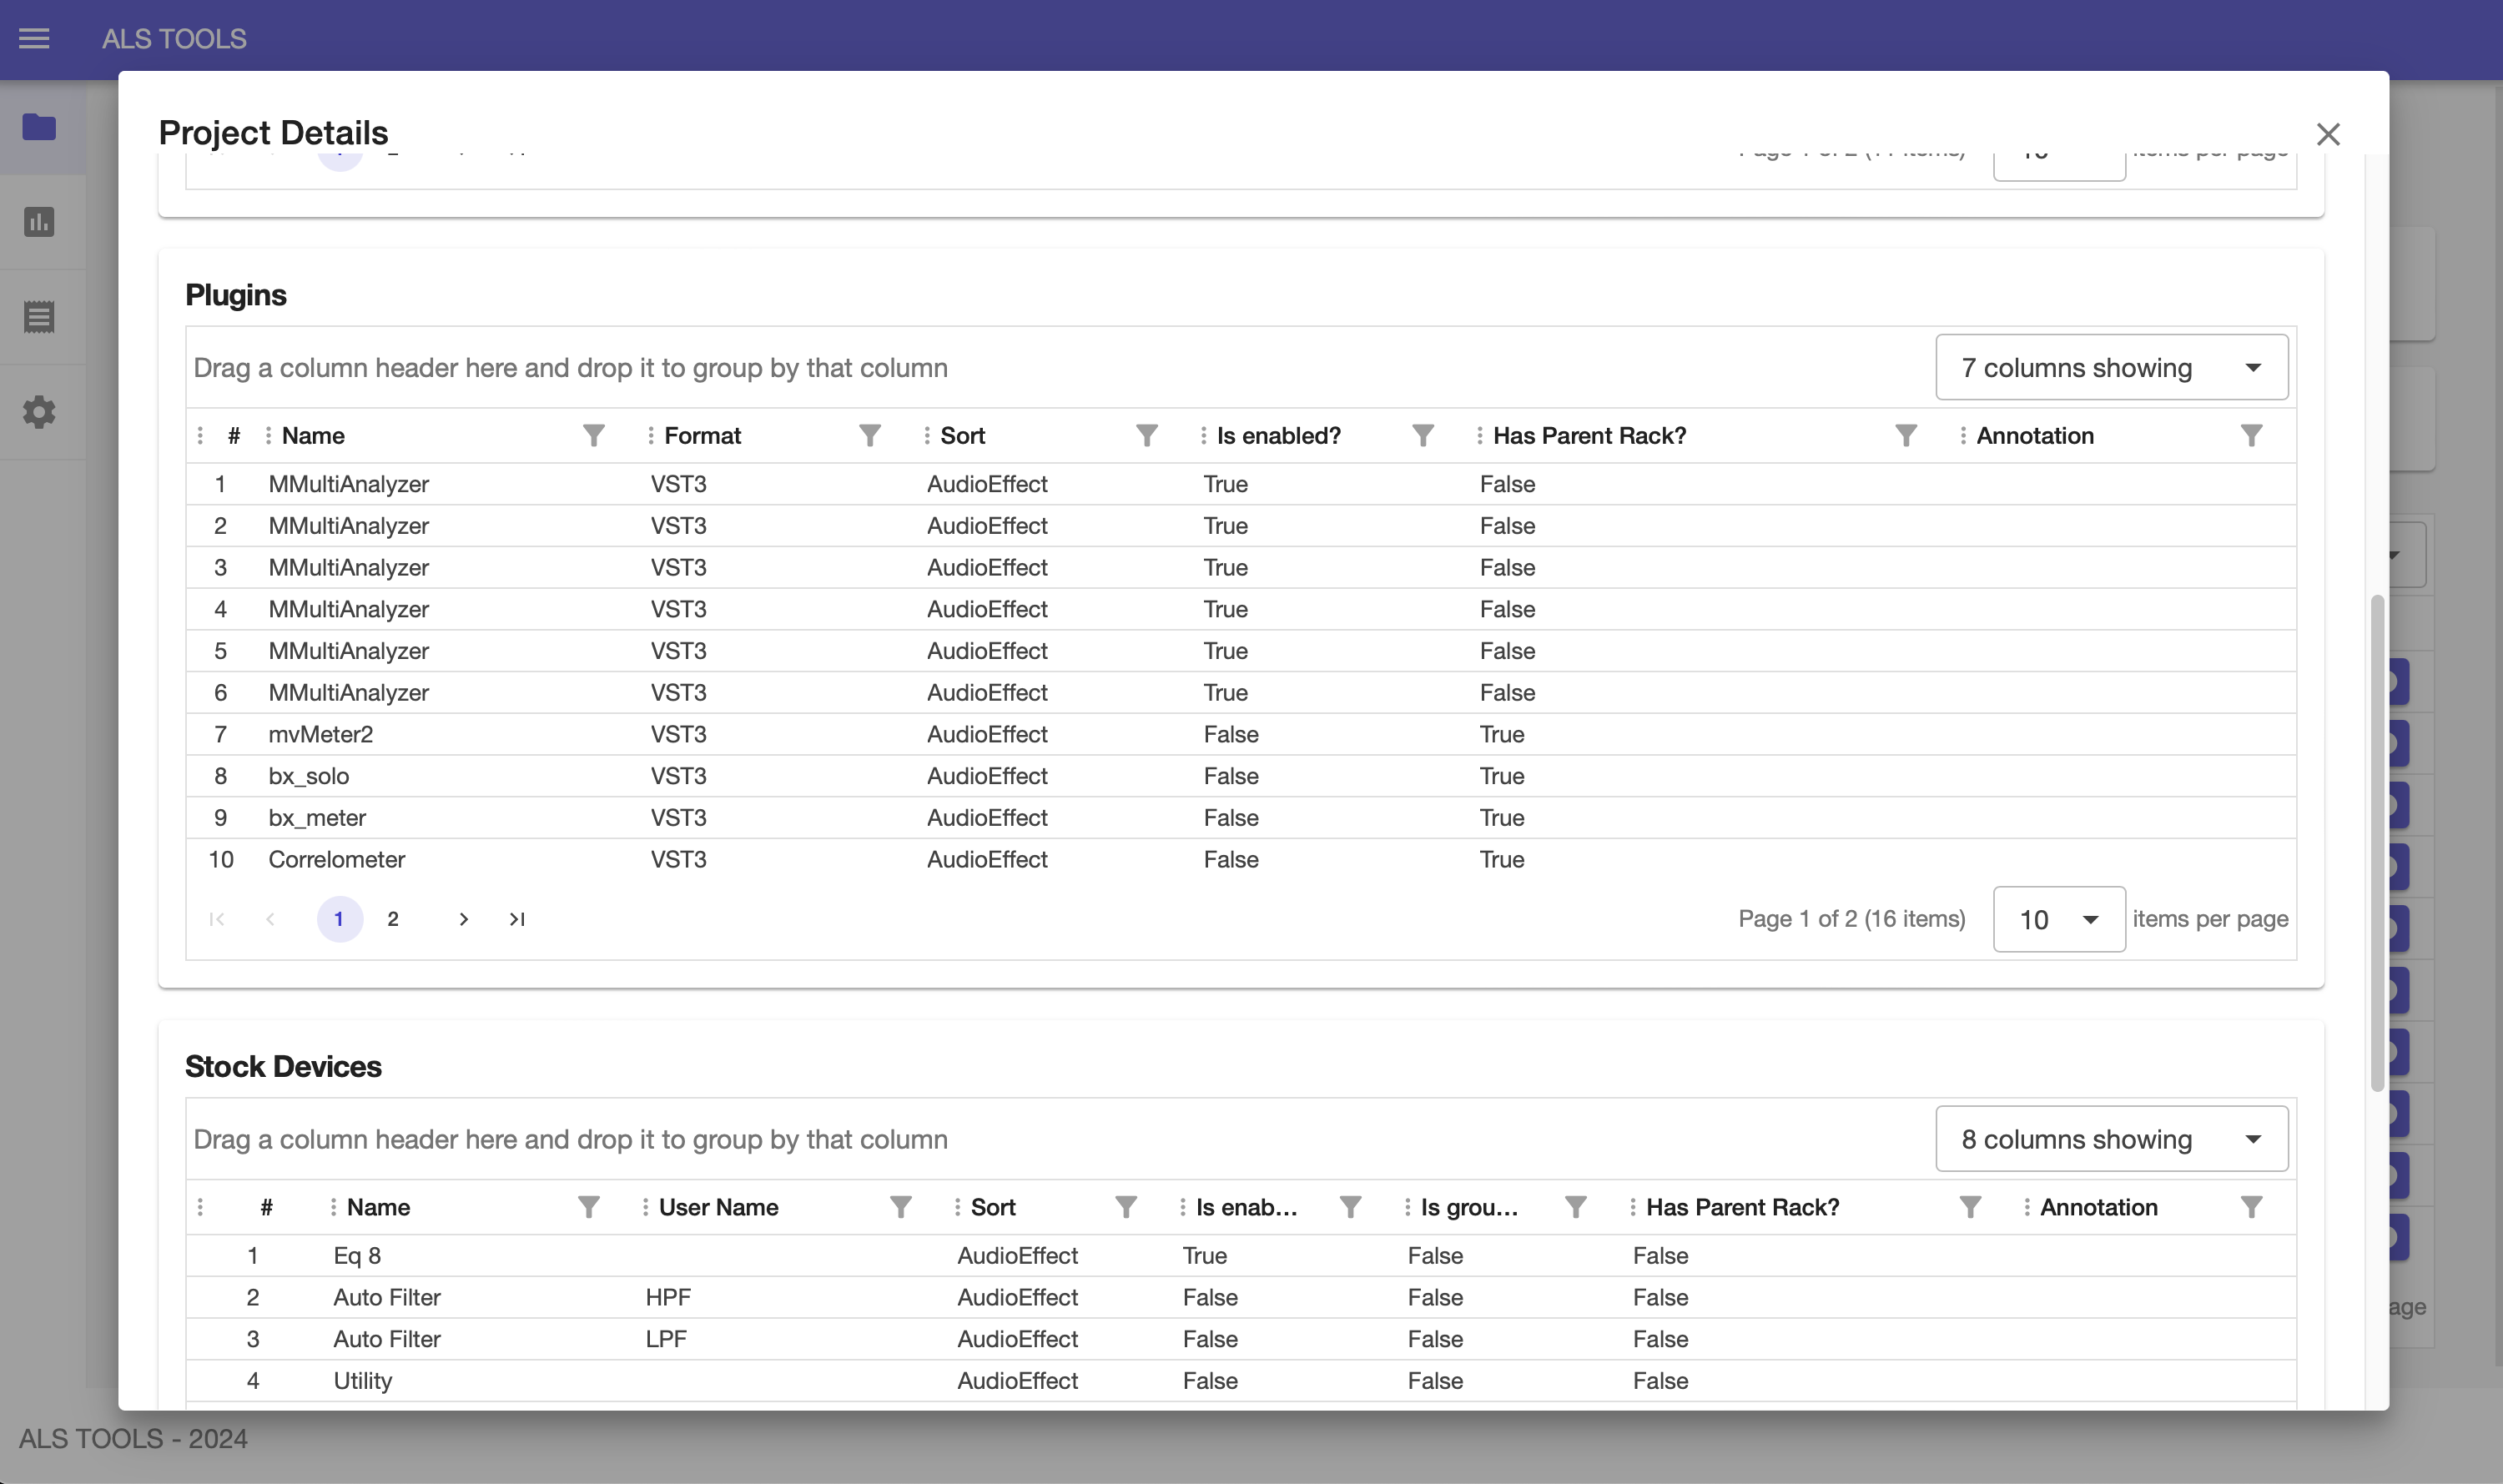
Task: Click ALS TOOLS title in header
Action: coord(174,39)
